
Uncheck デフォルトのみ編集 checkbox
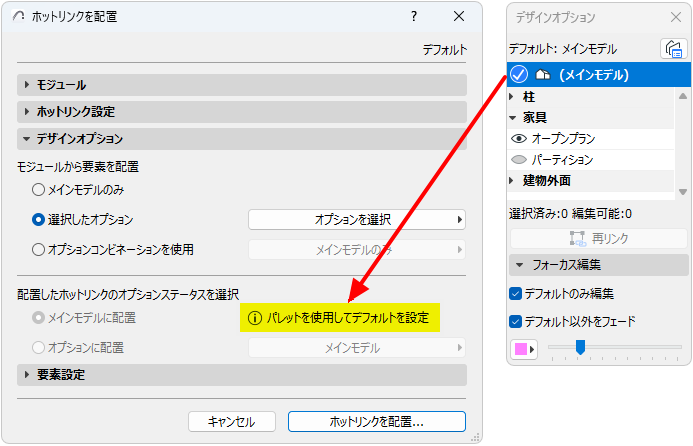tap(515, 294)
